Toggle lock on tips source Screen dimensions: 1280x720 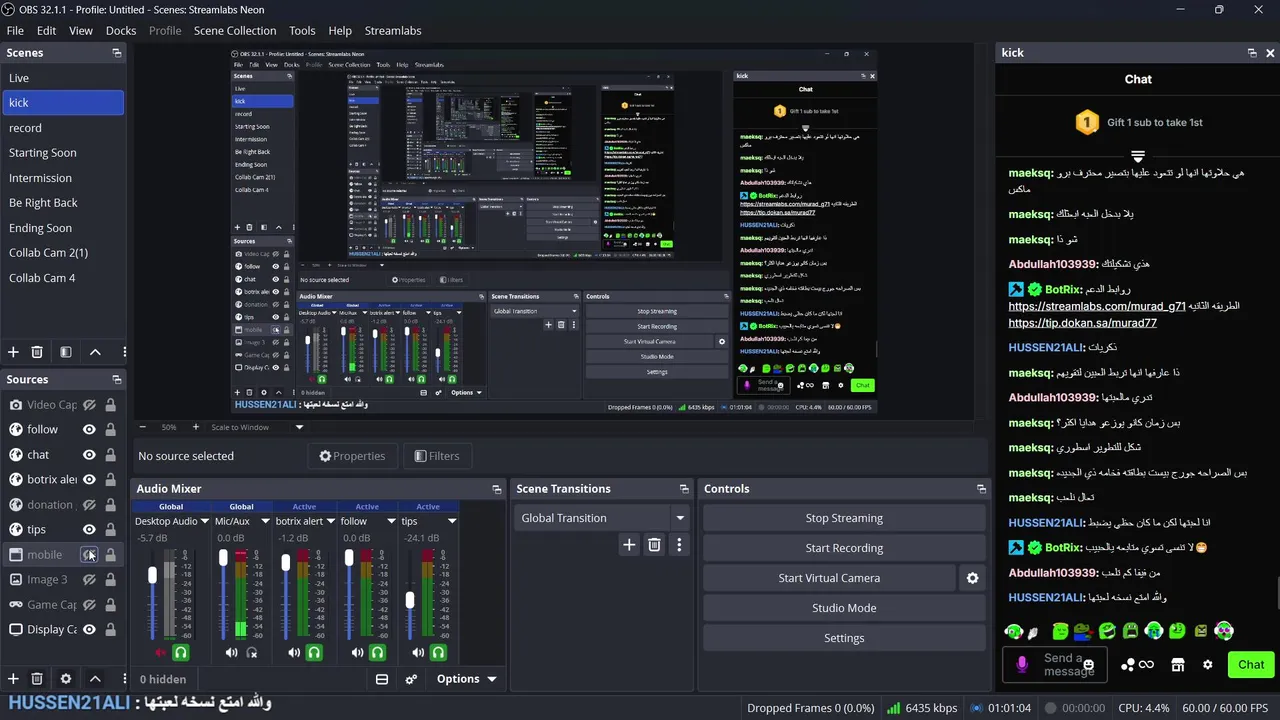[110, 530]
